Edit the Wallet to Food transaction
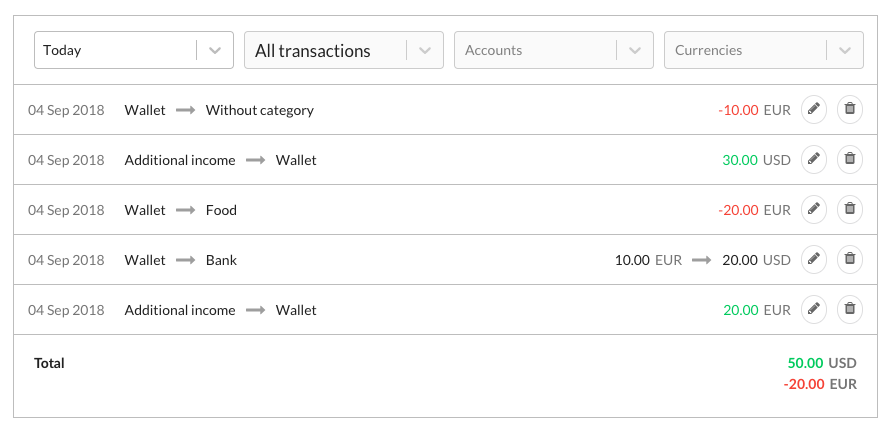890x430 pixels. coord(814,209)
